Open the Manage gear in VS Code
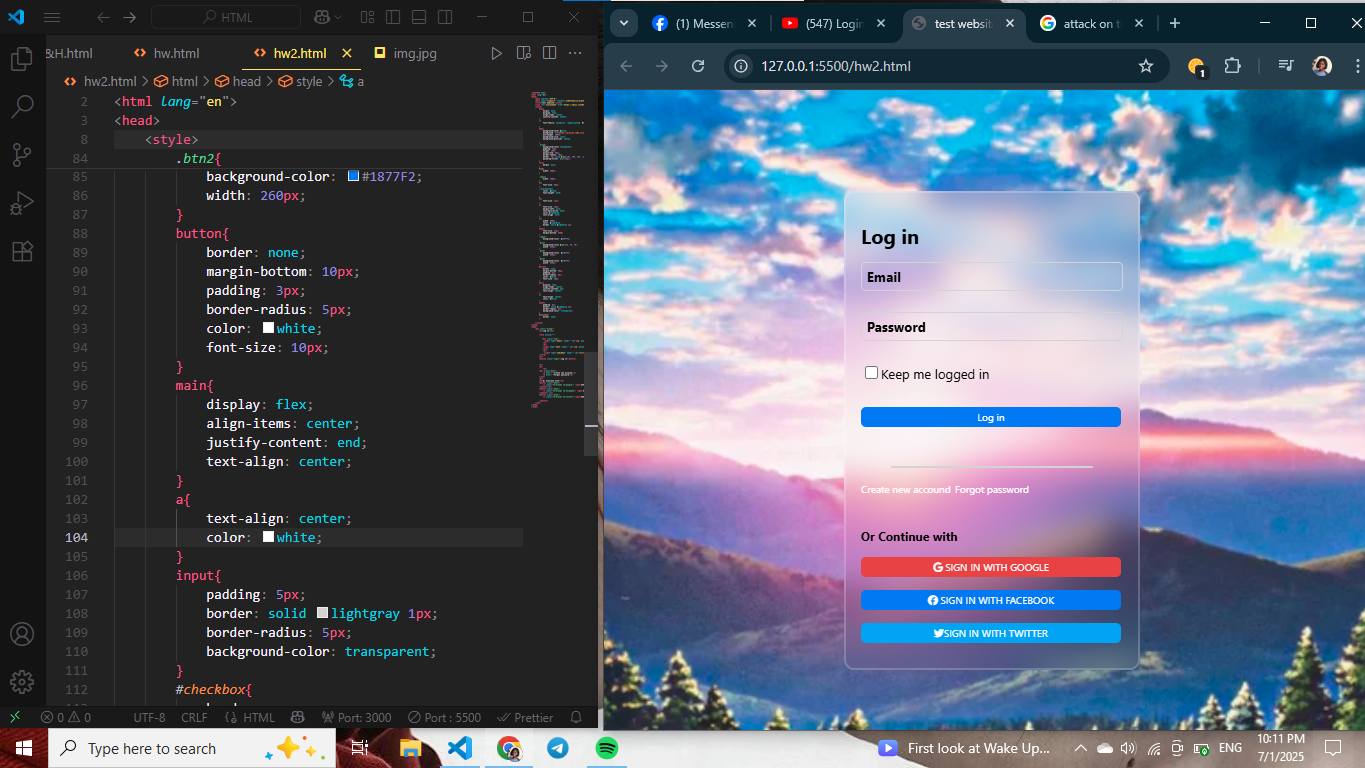Image resolution: width=1365 pixels, height=768 pixels. [x=21, y=682]
